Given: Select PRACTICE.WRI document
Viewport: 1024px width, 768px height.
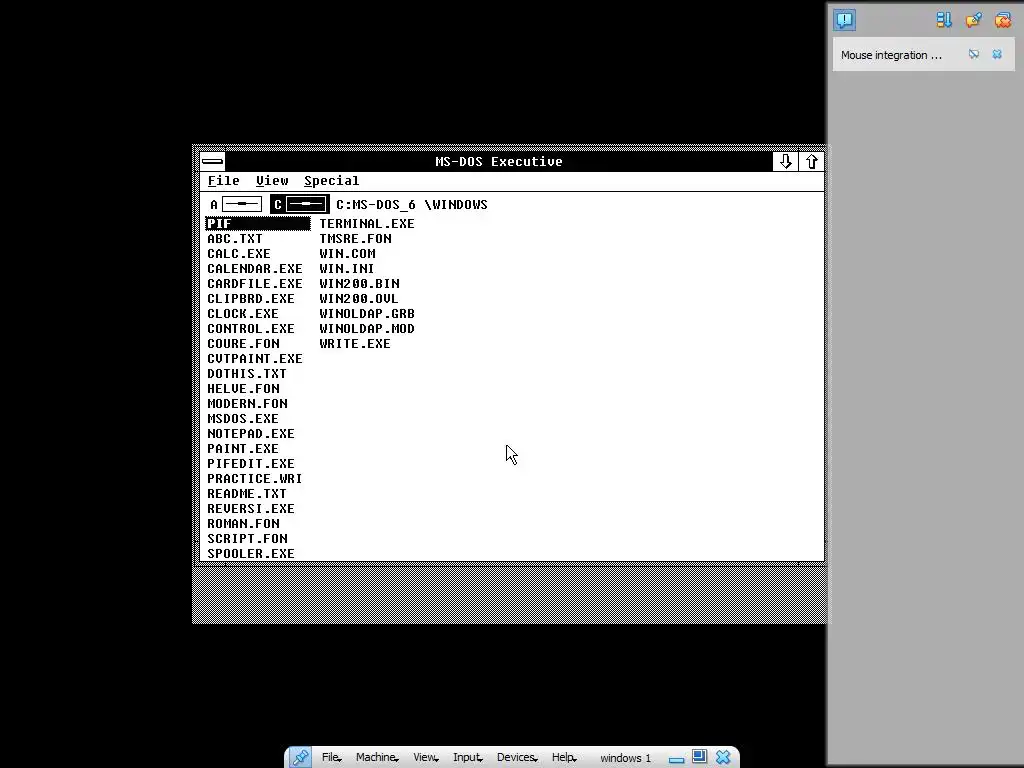Looking at the screenshot, I should (255, 479).
